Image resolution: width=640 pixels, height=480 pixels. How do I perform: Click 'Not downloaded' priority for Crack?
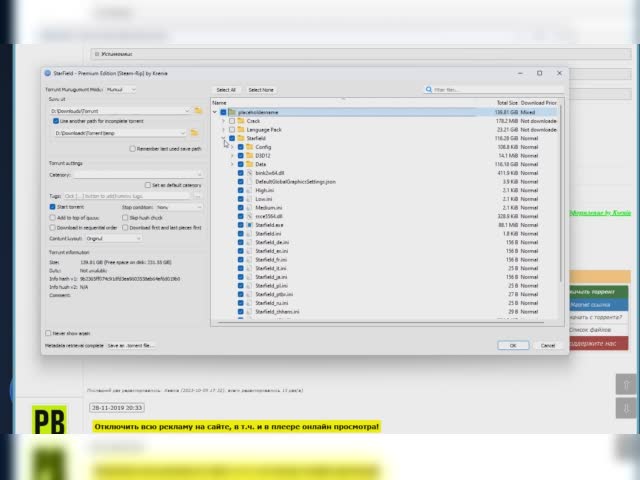538,121
